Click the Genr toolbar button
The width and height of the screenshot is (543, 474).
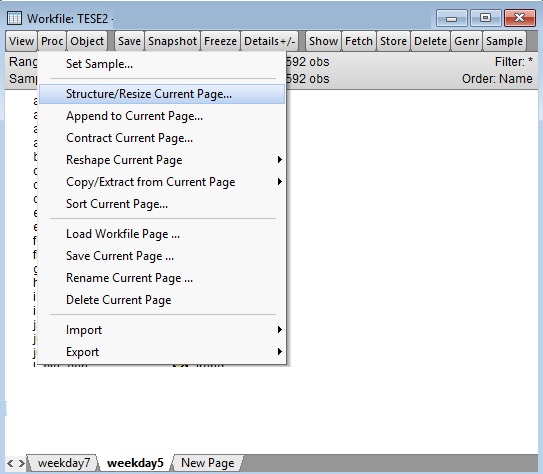click(466, 41)
